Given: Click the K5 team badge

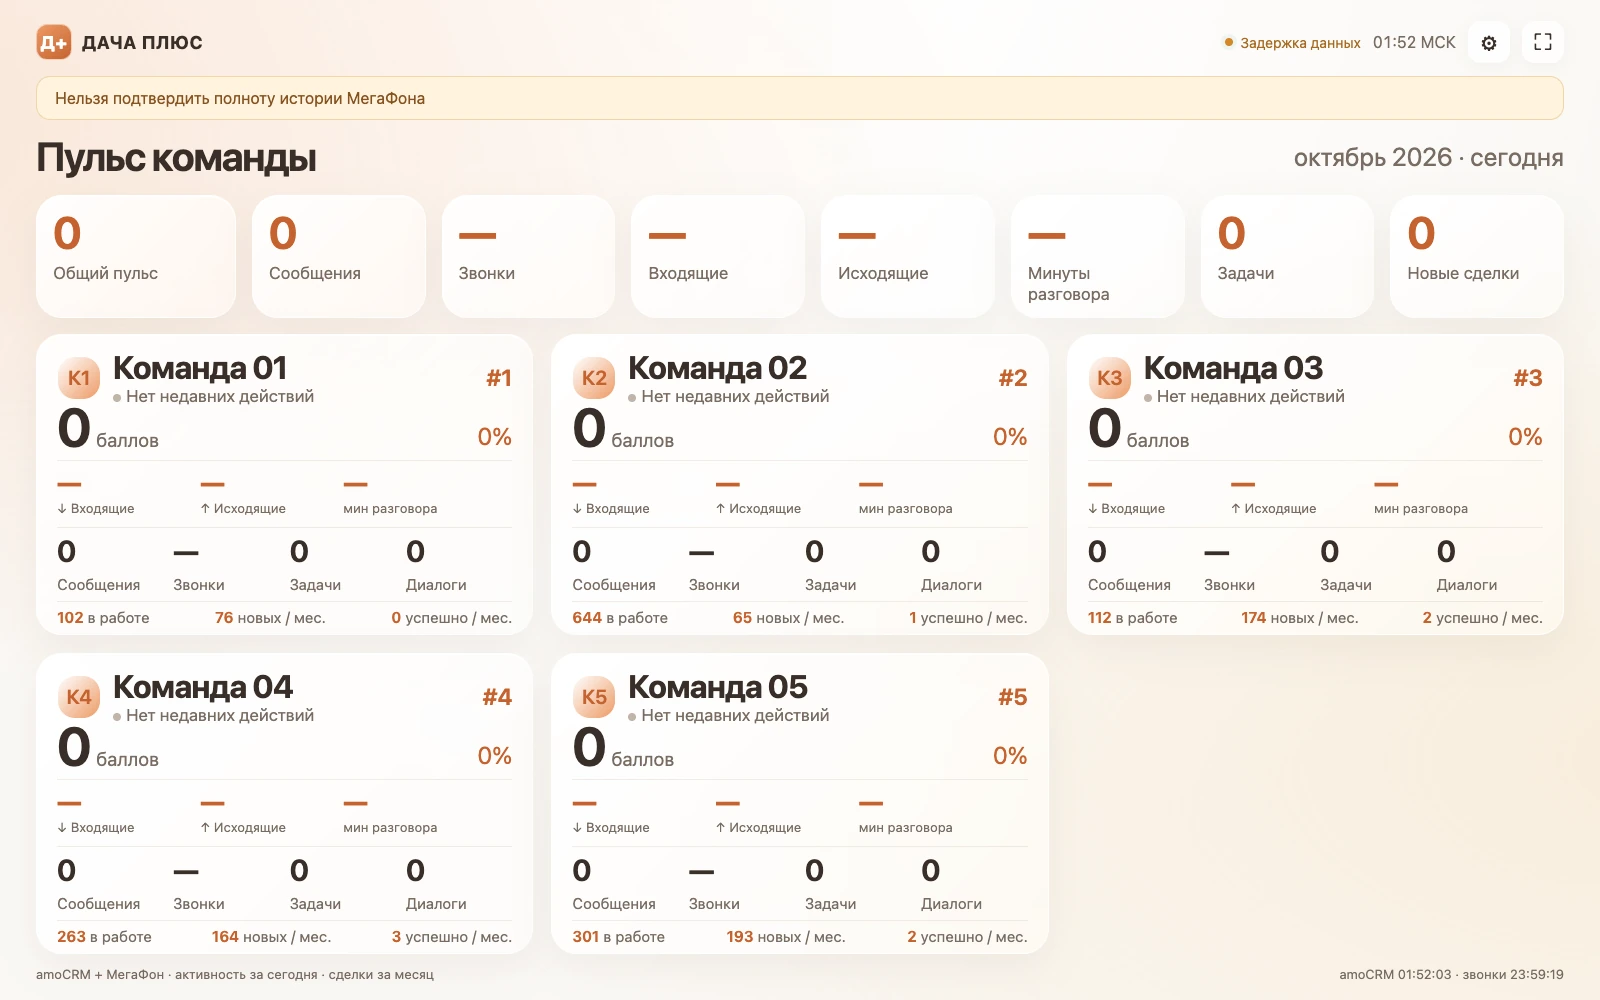Looking at the screenshot, I should (594, 697).
